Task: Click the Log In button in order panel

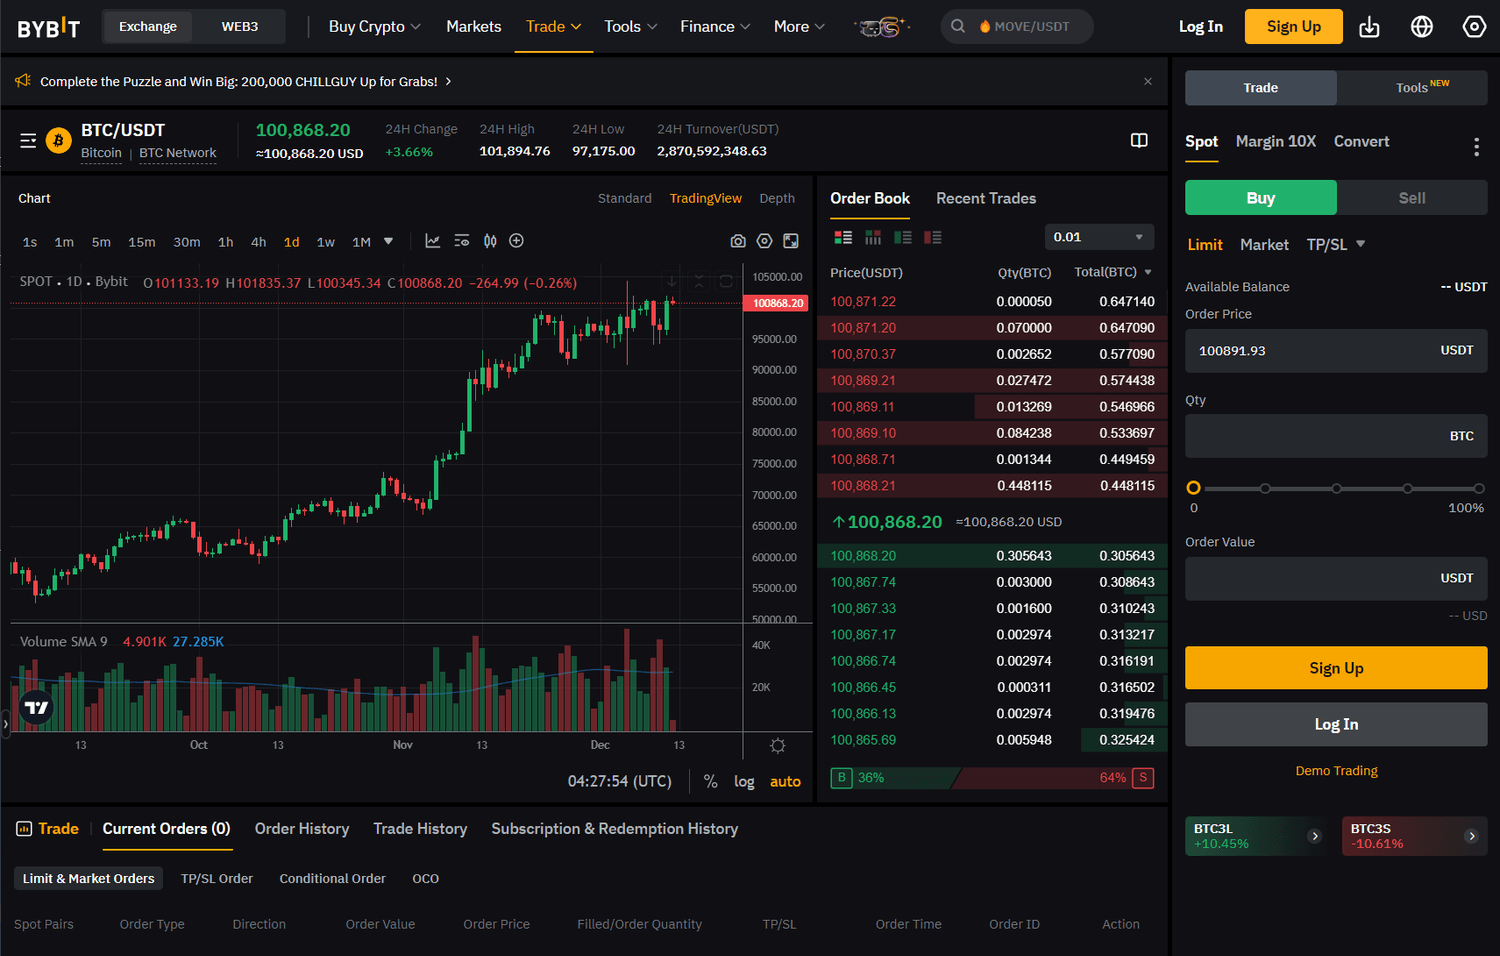Action: tap(1336, 724)
